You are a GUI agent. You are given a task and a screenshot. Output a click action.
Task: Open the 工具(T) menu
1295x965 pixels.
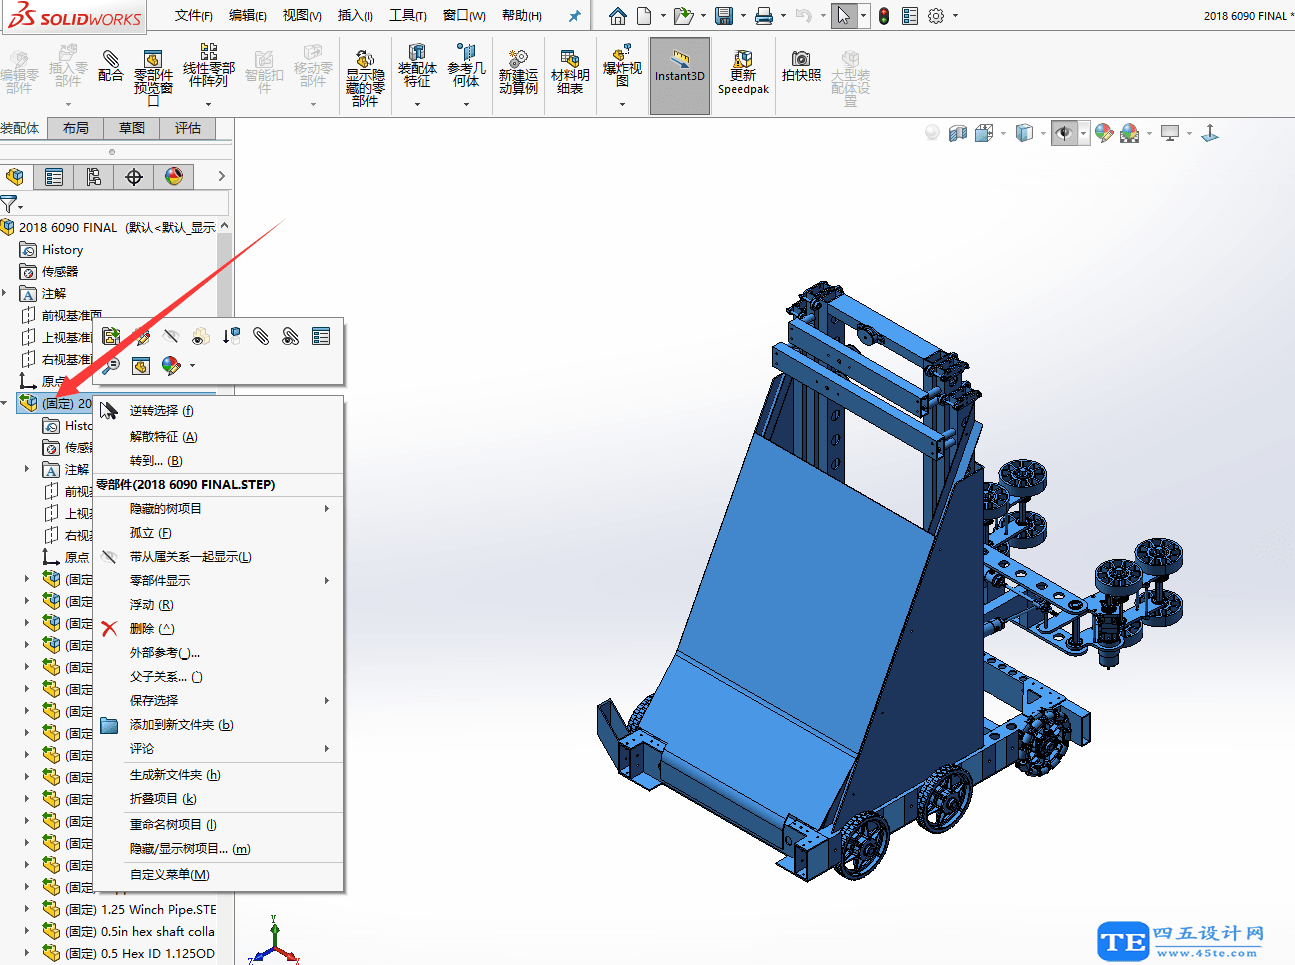click(407, 16)
